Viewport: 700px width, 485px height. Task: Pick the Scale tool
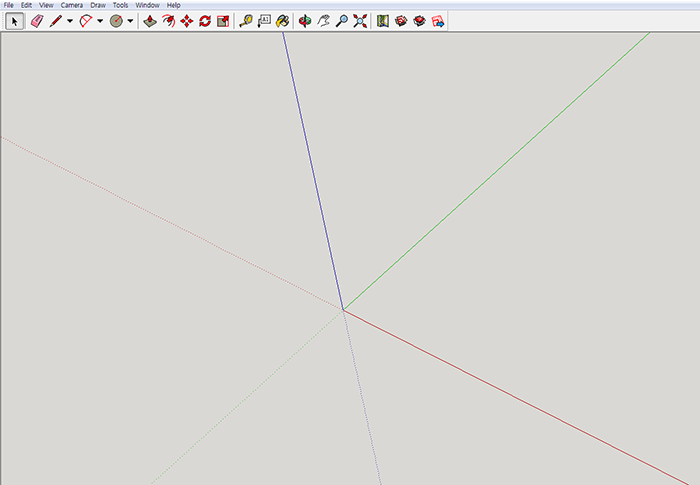(x=223, y=21)
